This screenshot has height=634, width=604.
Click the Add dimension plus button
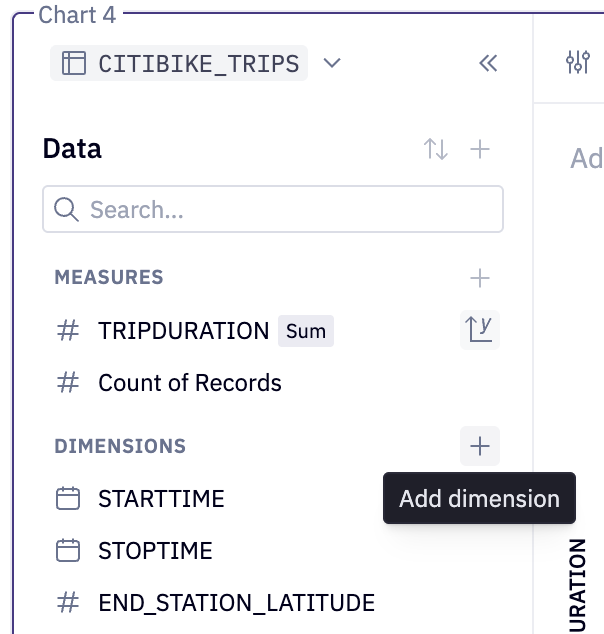480,446
